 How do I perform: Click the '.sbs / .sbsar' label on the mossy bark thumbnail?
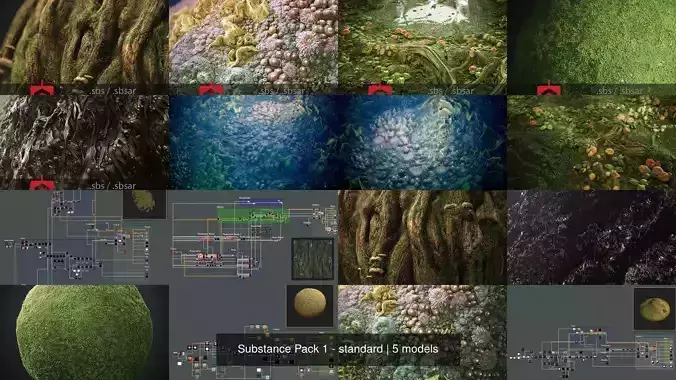click(x=113, y=91)
